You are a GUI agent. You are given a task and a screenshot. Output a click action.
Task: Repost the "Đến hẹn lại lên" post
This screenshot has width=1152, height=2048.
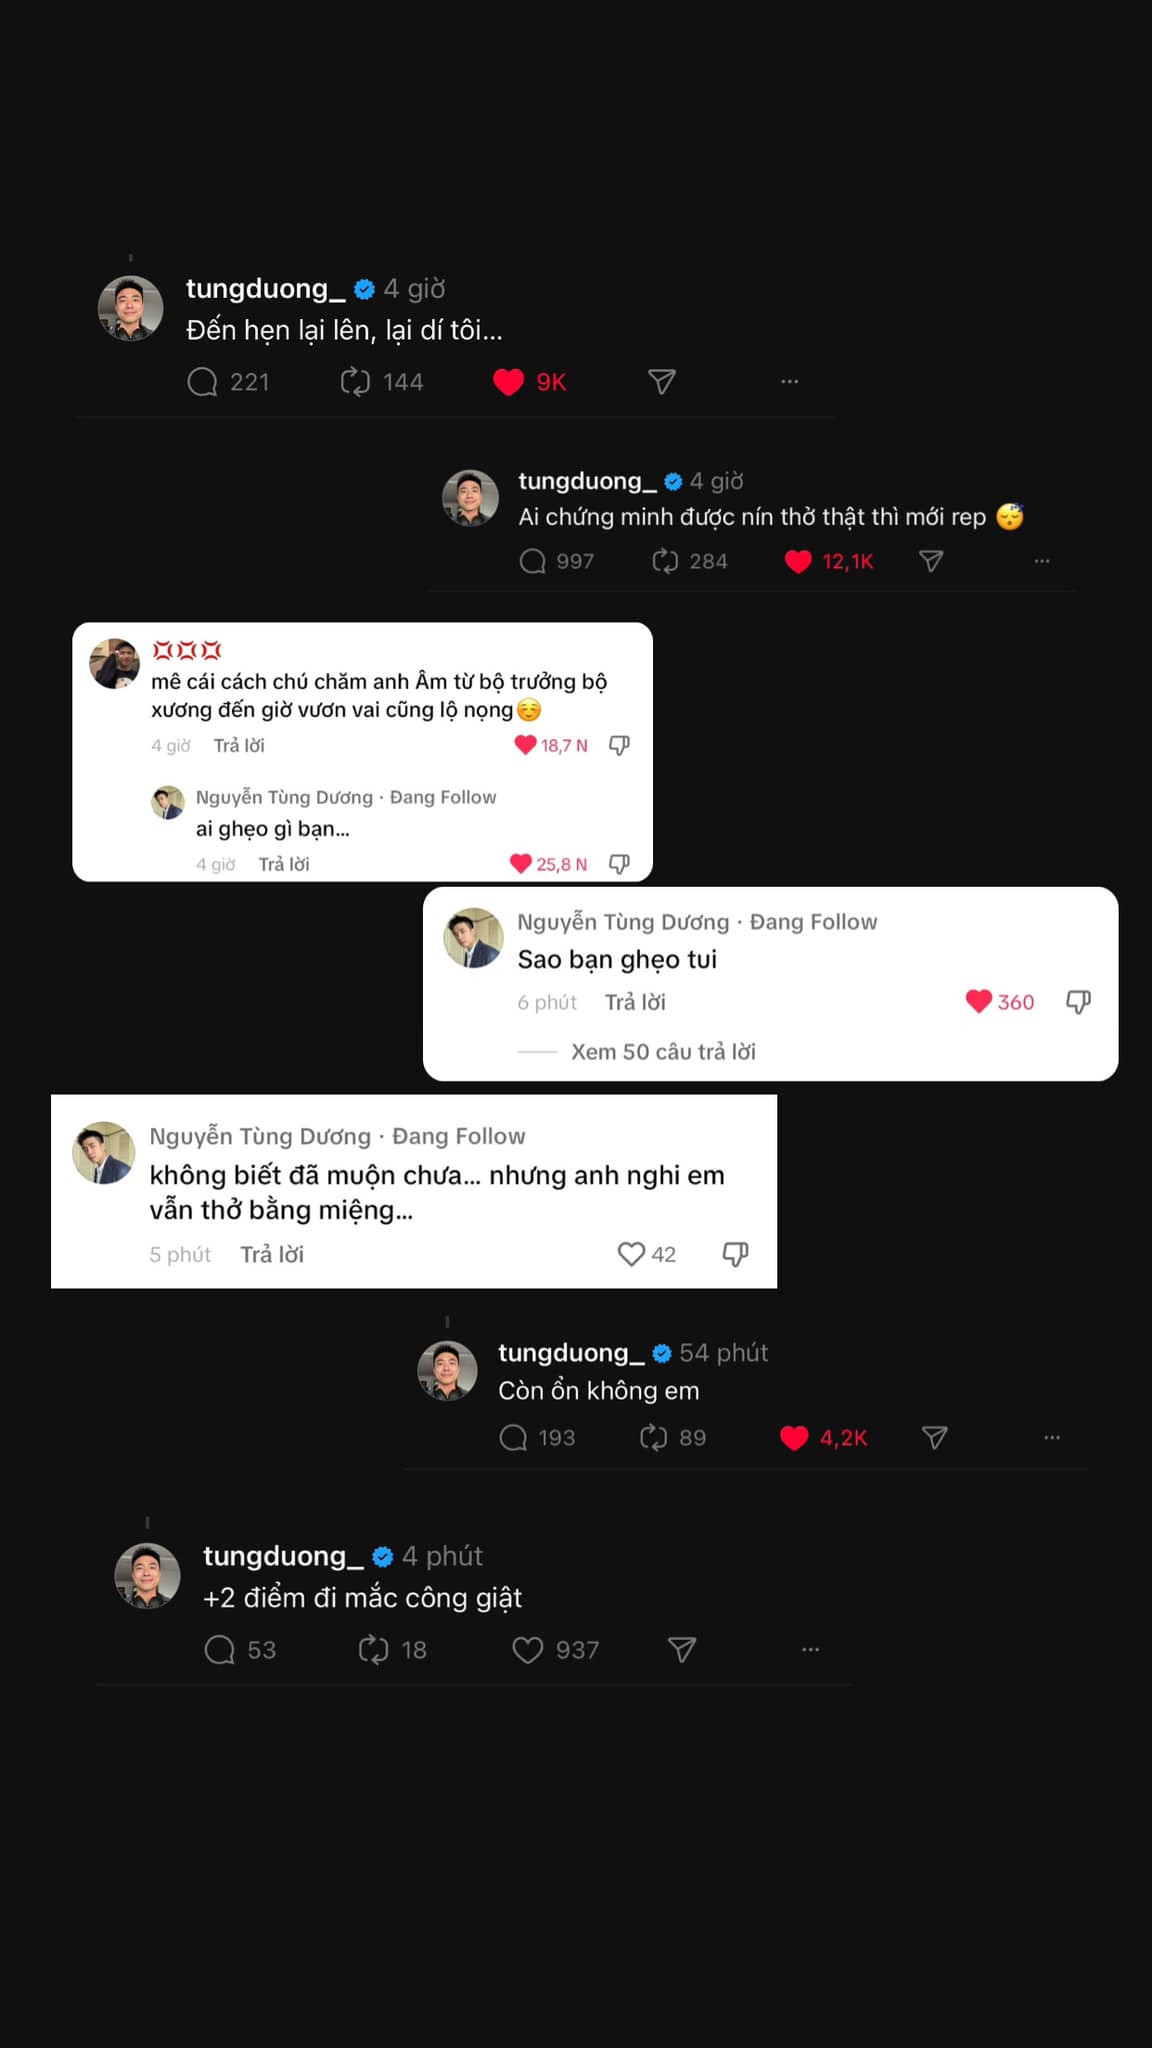[x=355, y=382]
